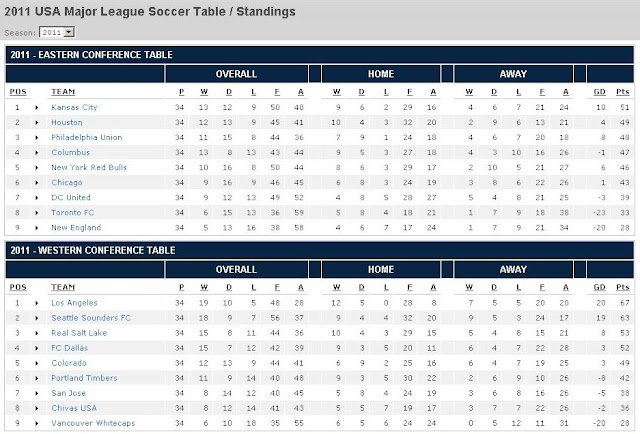Click arrow icon beside Portland Timbers
The width and height of the screenshot is (640, 434).
37,378
